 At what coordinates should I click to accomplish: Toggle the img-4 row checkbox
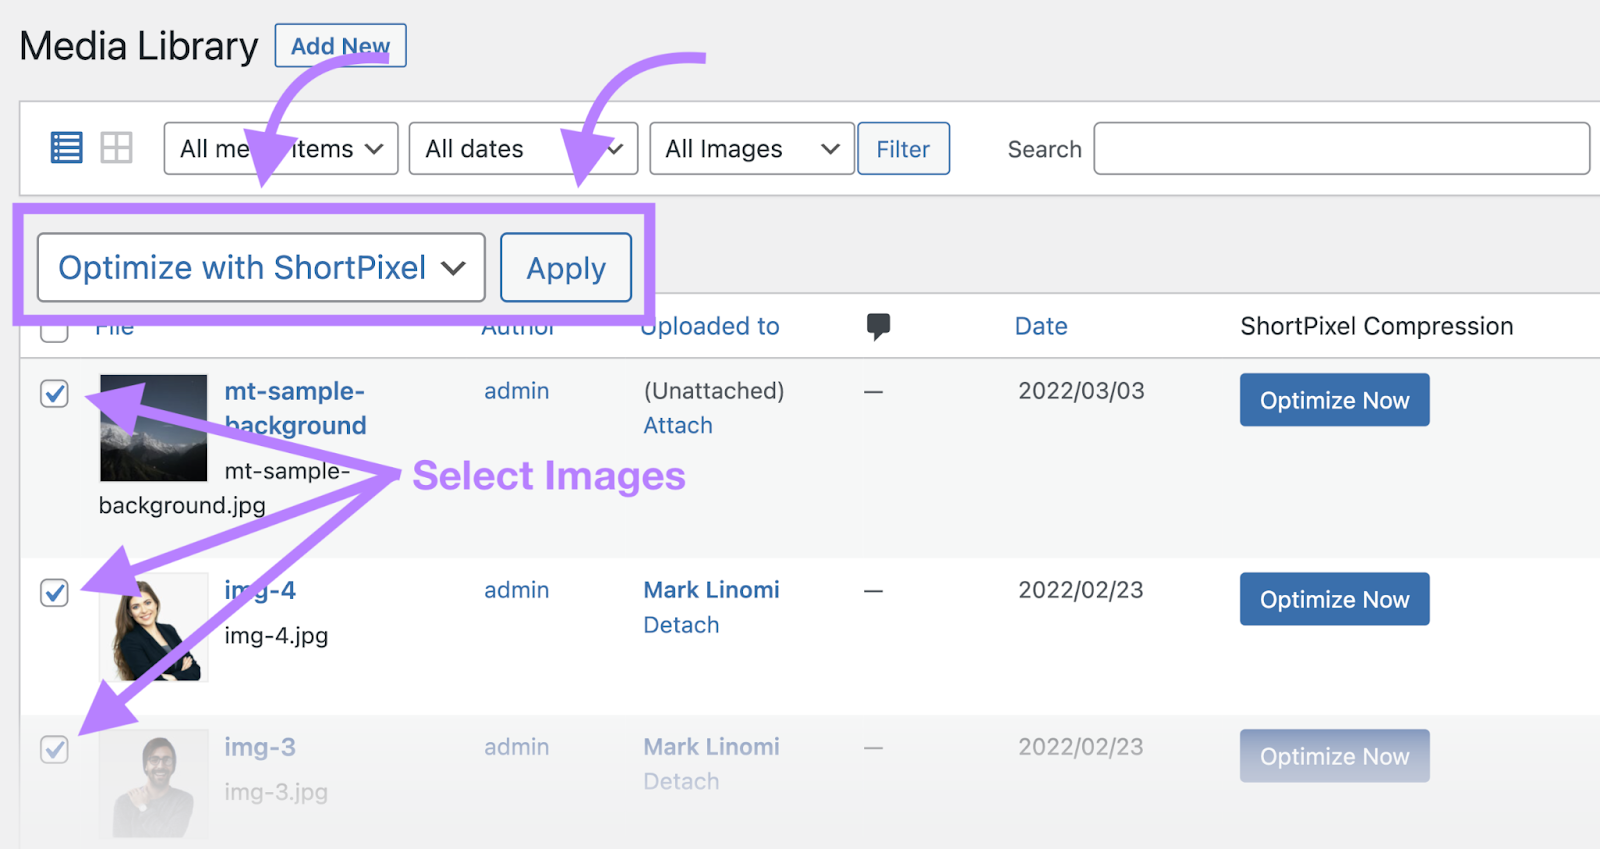[x=55, y=592]
